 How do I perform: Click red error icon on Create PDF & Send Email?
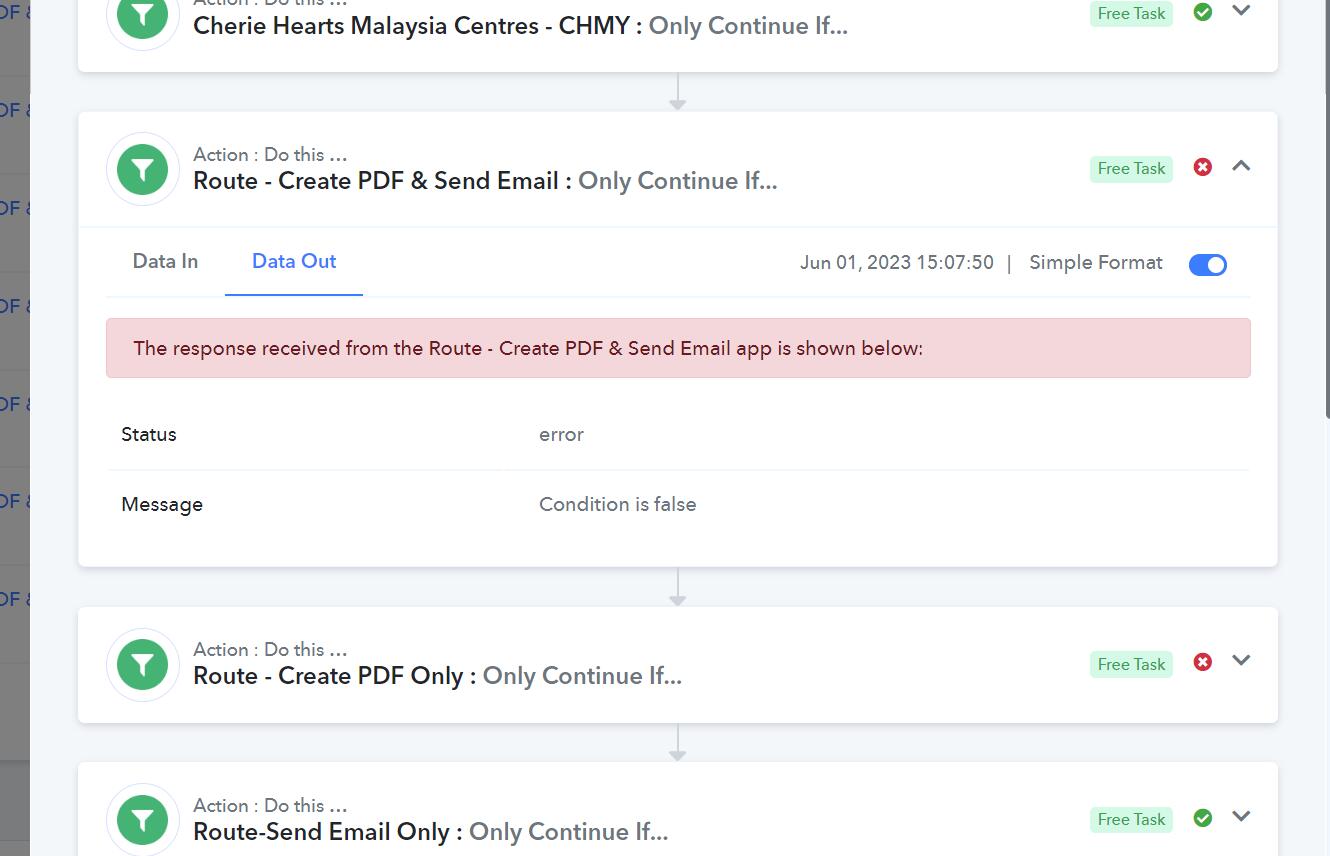tap(1203, 167)
